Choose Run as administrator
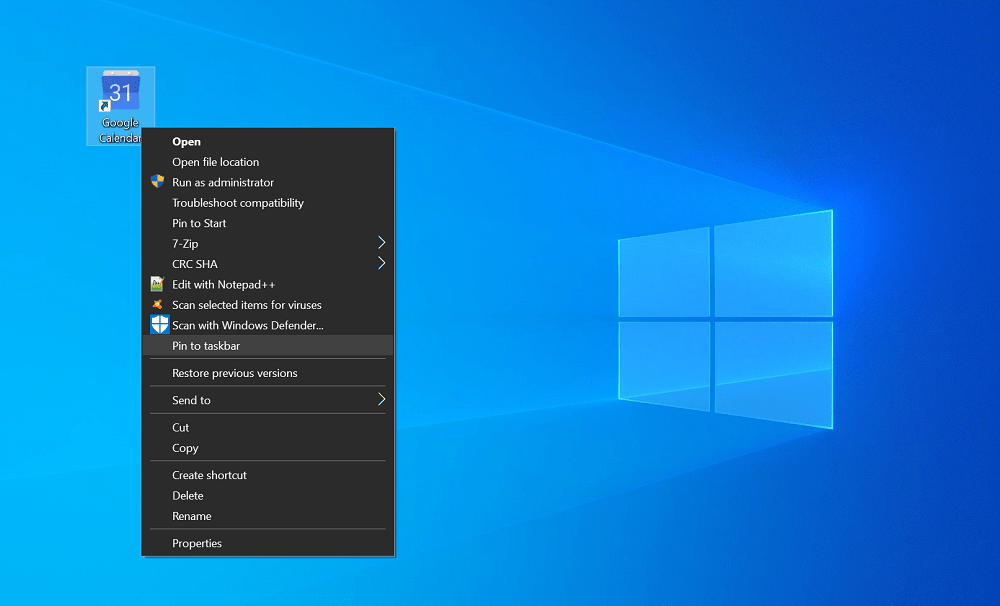 click(x=268, y=182)
